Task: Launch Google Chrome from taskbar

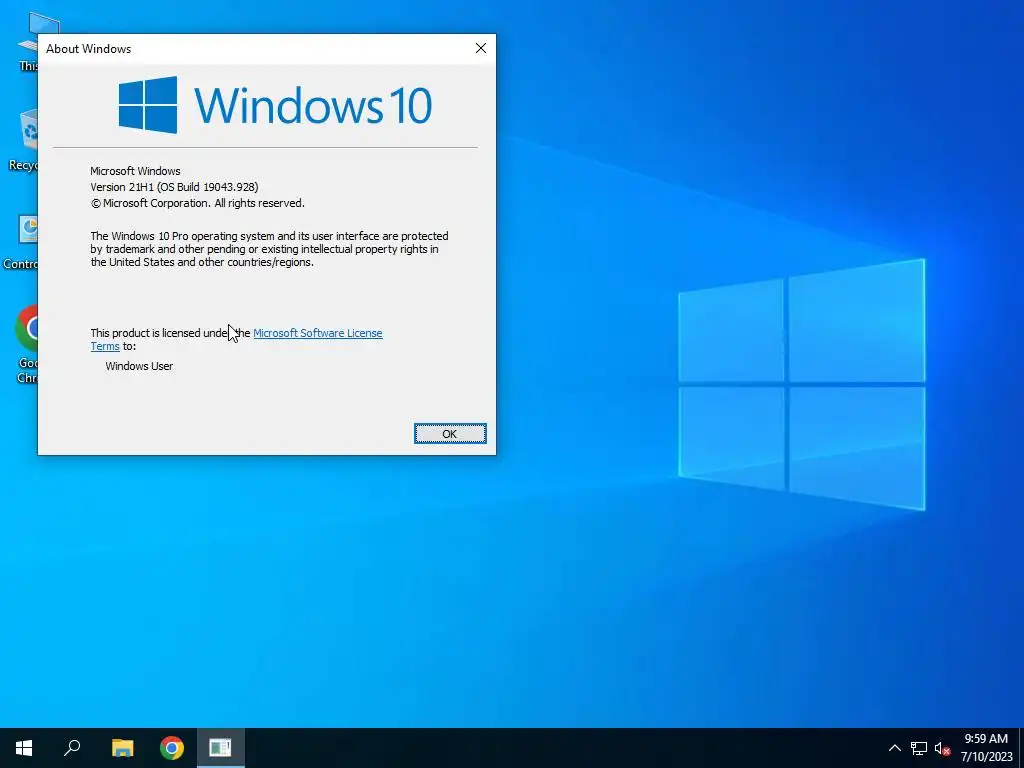Action: pos(172,748)
